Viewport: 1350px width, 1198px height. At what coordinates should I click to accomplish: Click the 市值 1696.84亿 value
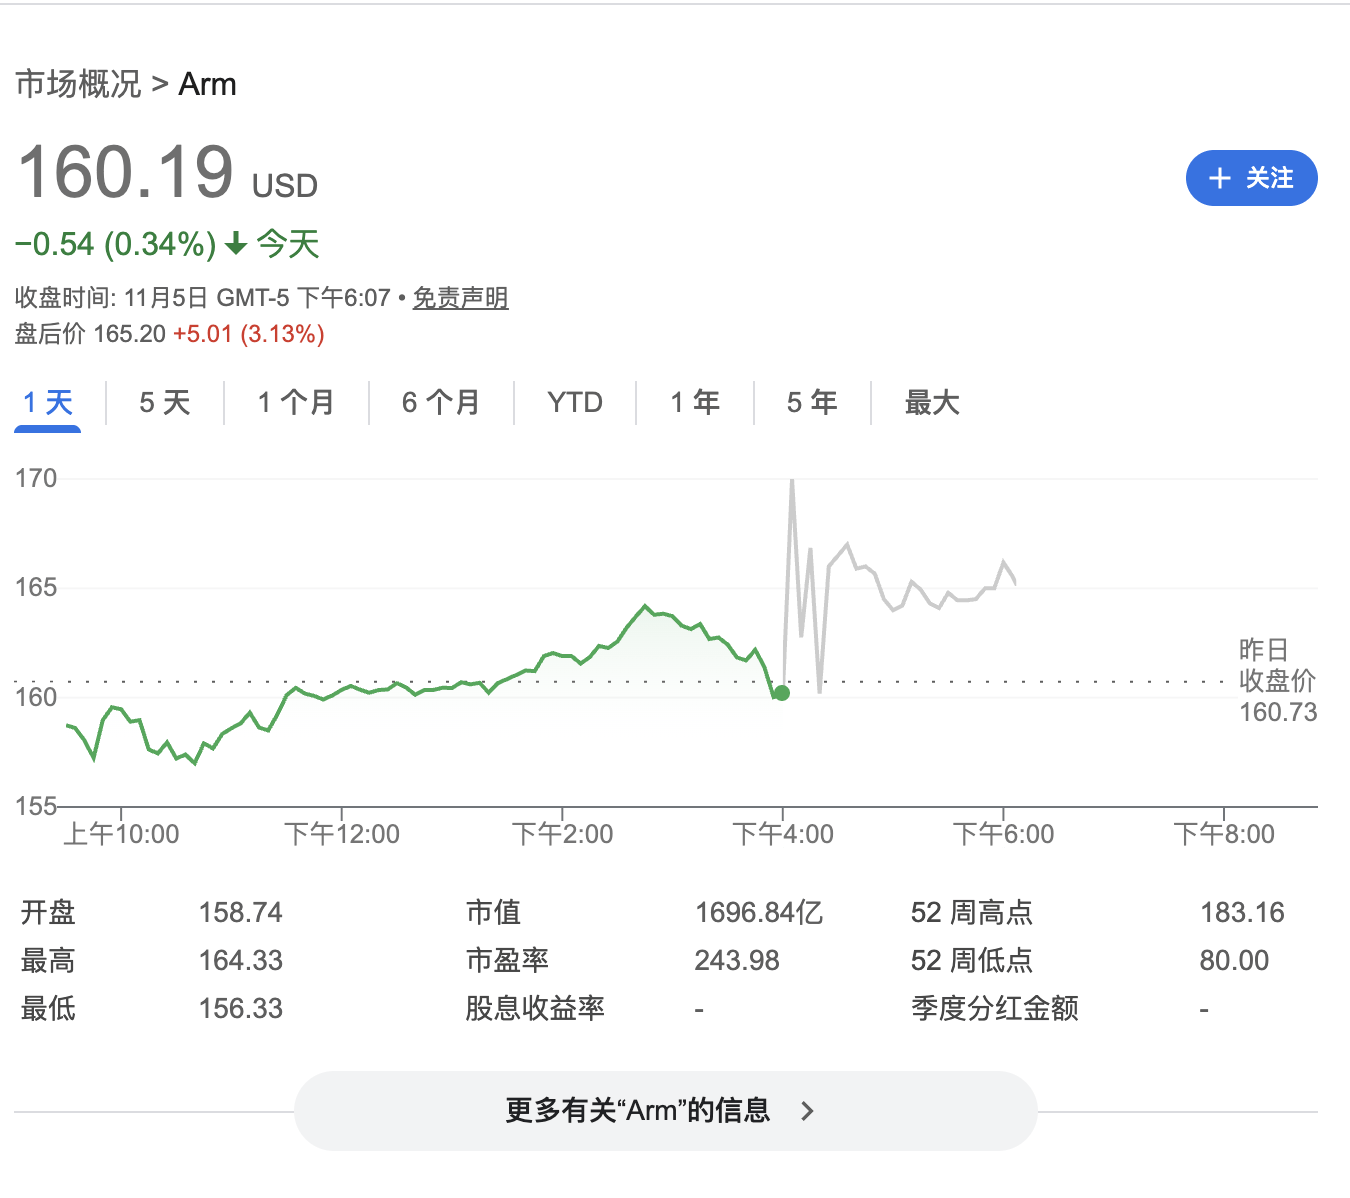pyautogui.click(x=758, y=912)
